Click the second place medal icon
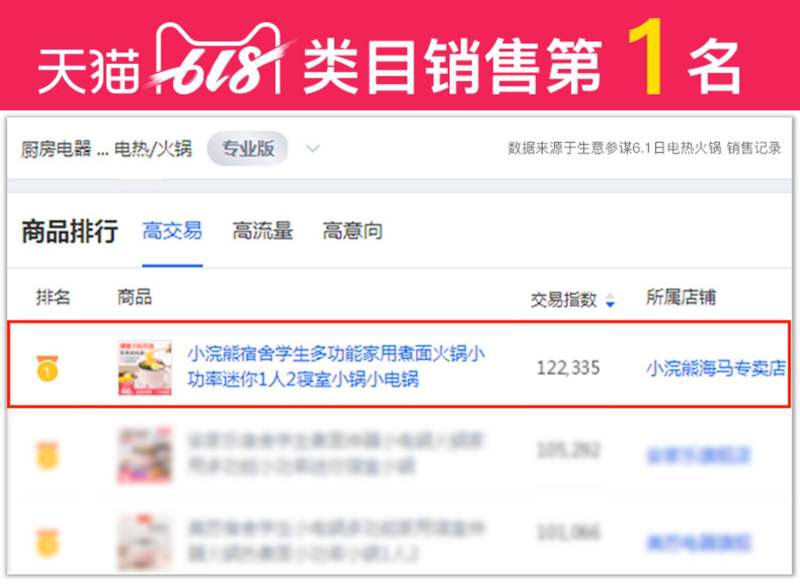This screenshot has height=587, width=800. pyautogui.click(x=47, y=455)
